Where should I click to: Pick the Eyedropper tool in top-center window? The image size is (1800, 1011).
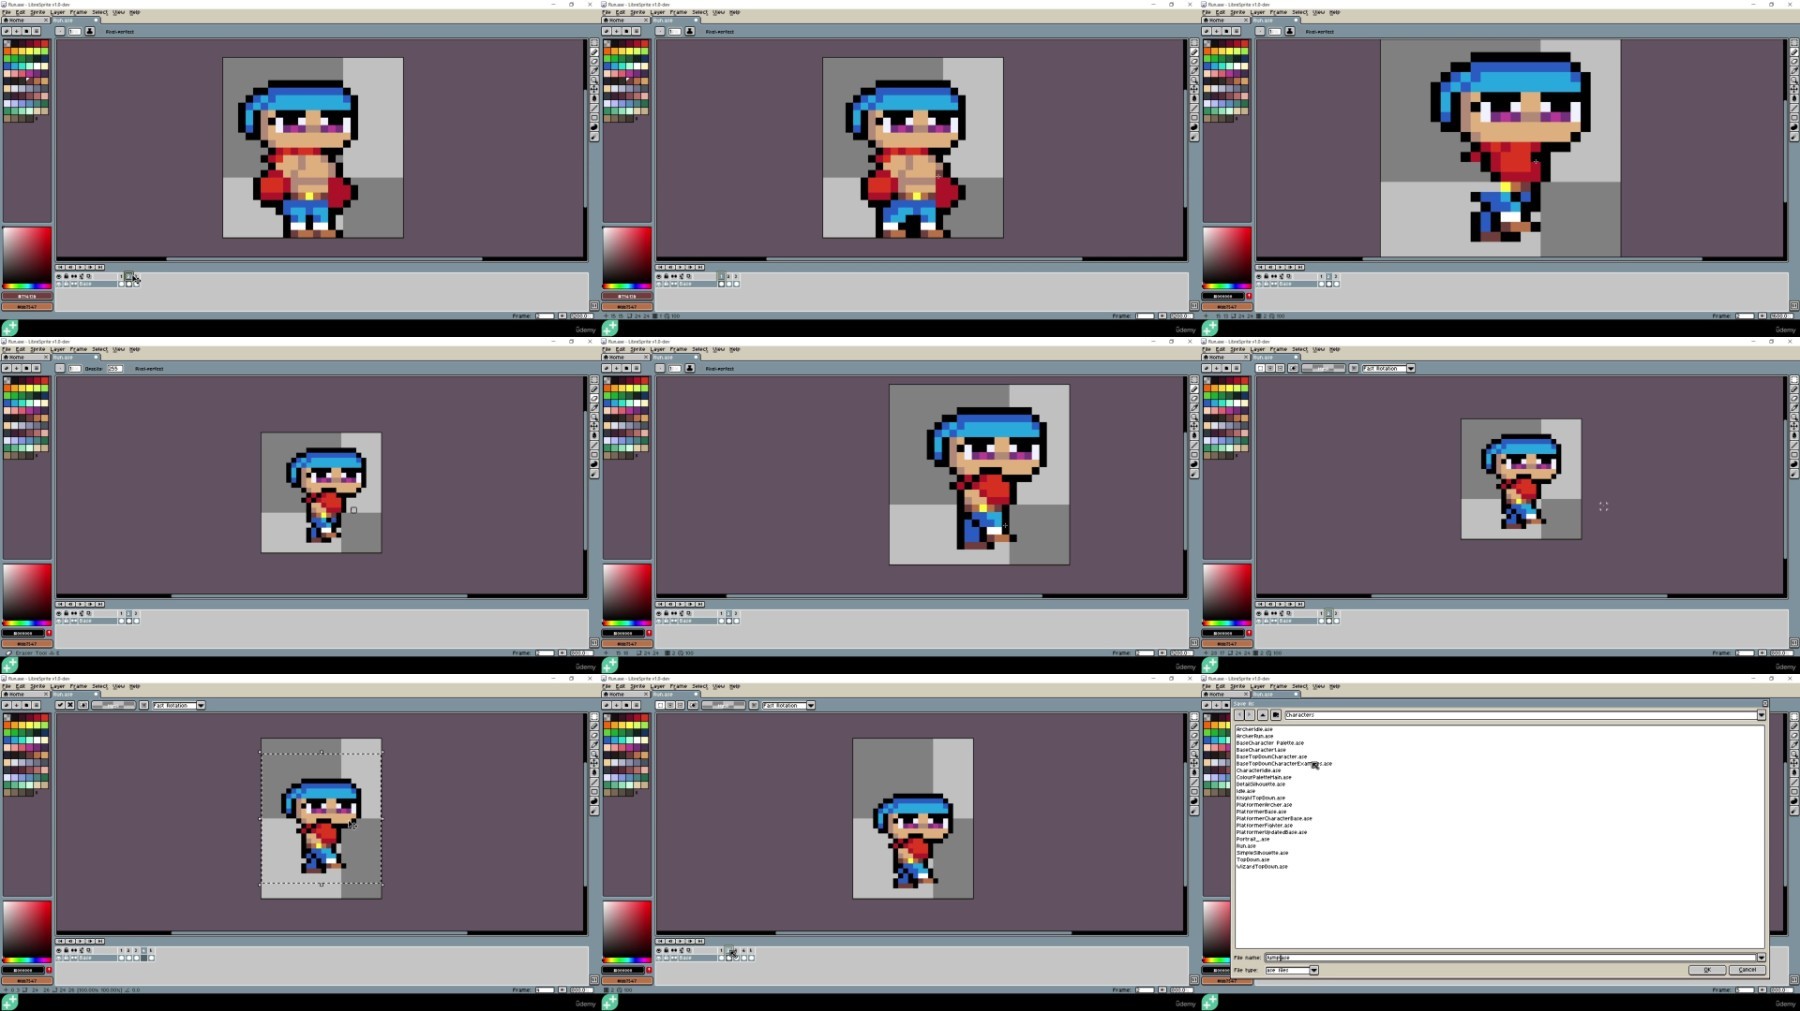click(1194, 71)
